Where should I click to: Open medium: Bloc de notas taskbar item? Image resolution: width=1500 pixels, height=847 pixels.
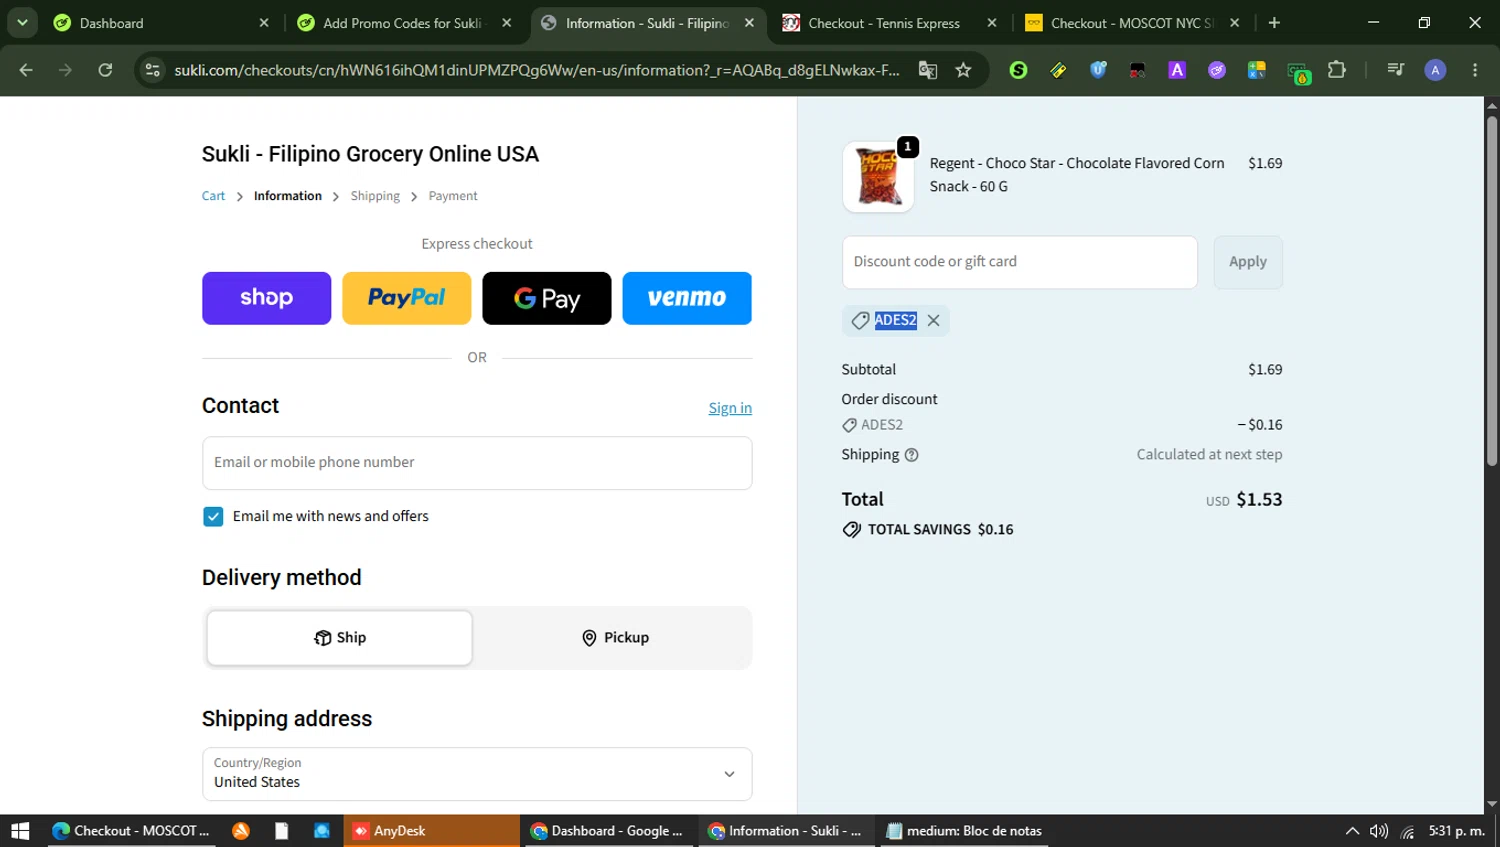point(964,831)
